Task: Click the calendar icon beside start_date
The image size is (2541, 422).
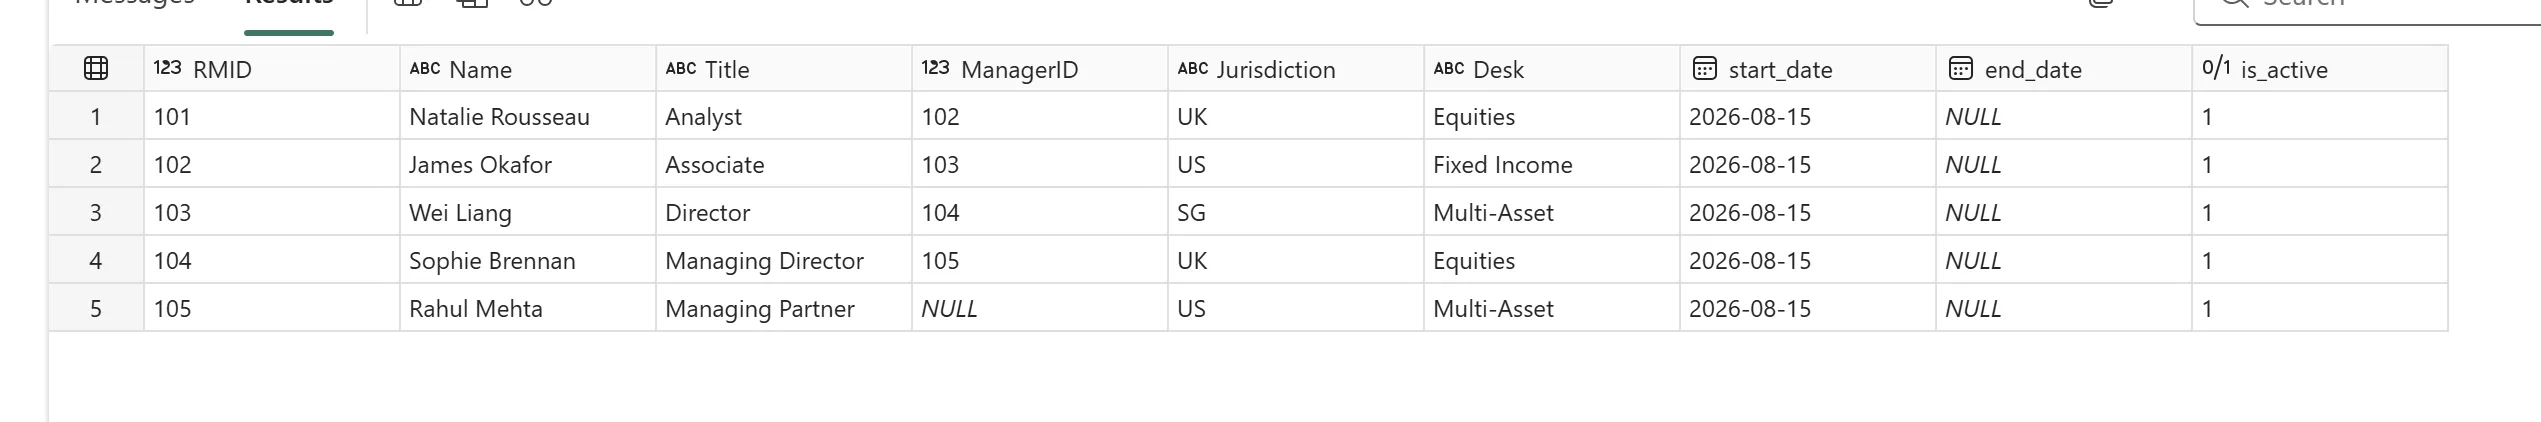Action: tap(1704, 68)
